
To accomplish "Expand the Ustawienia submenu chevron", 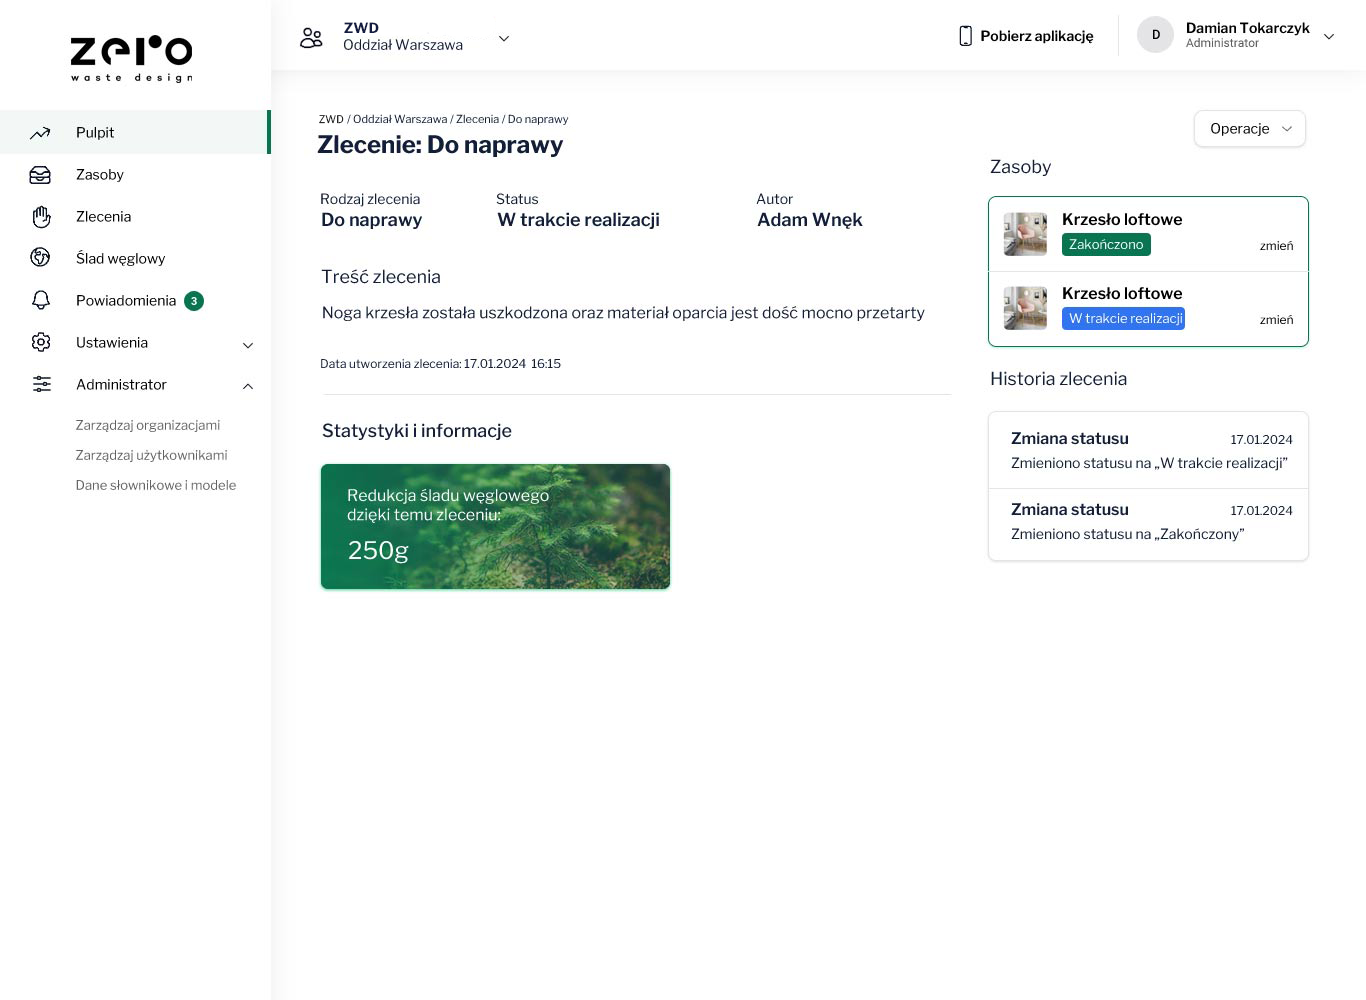I will point(248,345).
